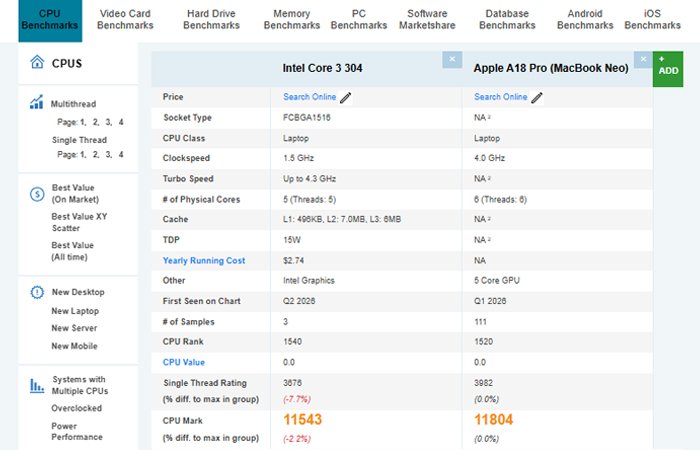Click the green ADD button

pos(668,69)
